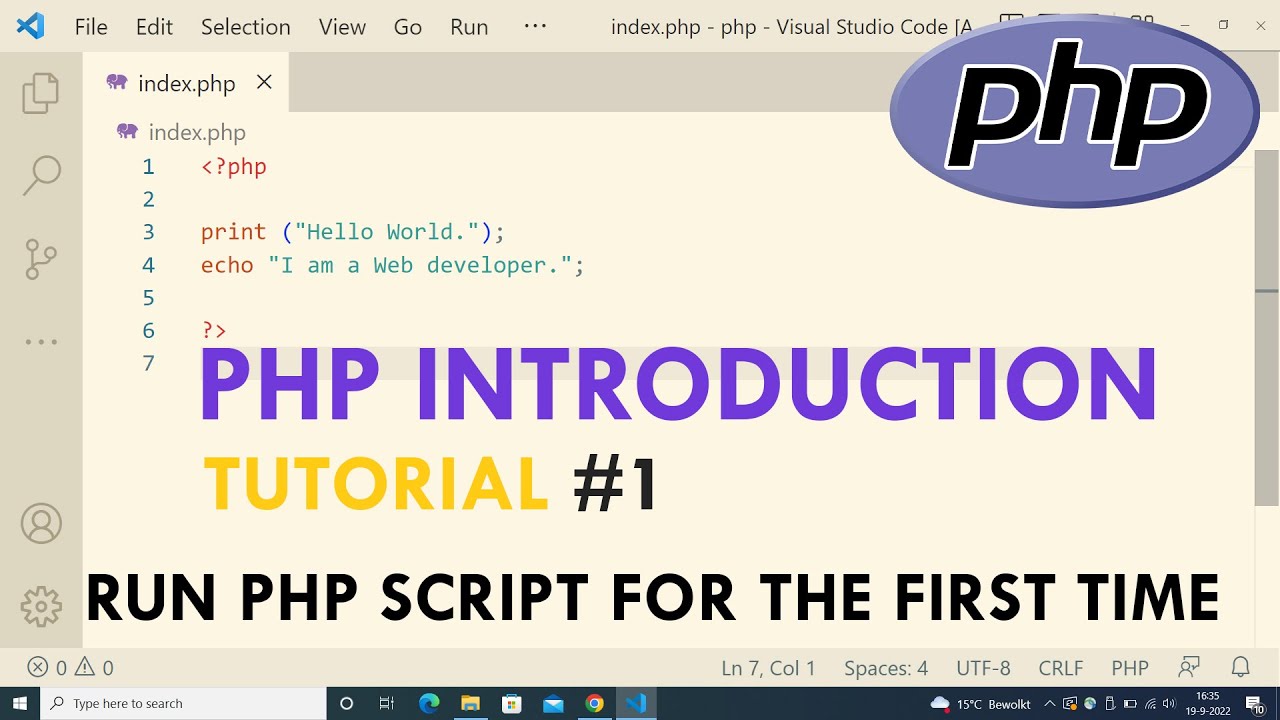Click the echo "I am a Web developer." line
The height and width of the screenshot is (720, 1280).
tap(392, 265)
